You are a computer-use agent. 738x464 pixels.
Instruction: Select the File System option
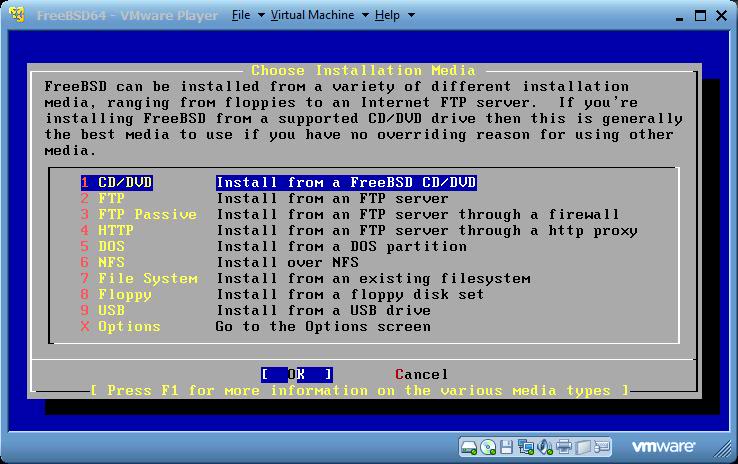(x=139, y=279)
